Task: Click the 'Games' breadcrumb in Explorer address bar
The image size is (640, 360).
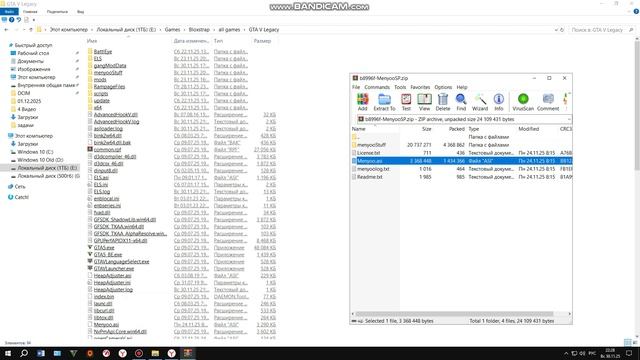Action: [x=172, y=30]
